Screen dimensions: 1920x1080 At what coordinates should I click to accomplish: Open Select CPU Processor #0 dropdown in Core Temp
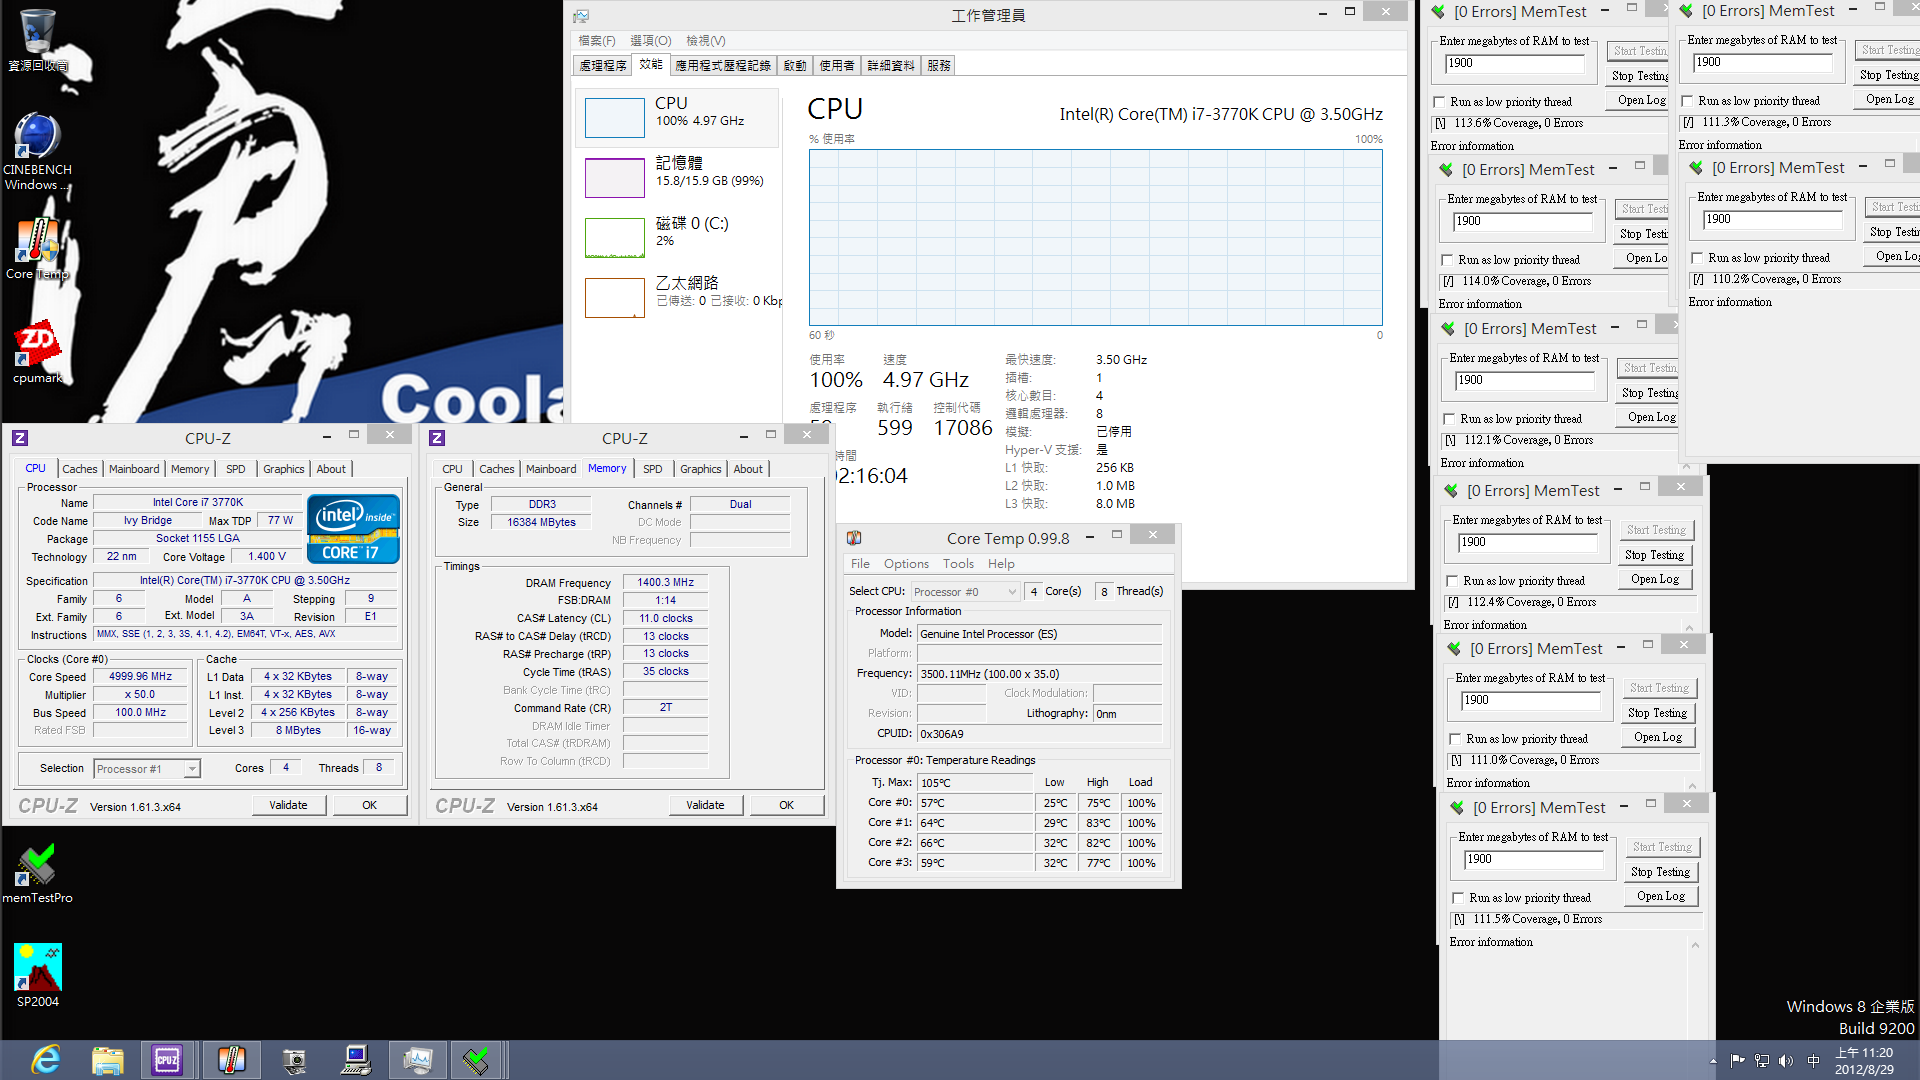tap(964, 592)
